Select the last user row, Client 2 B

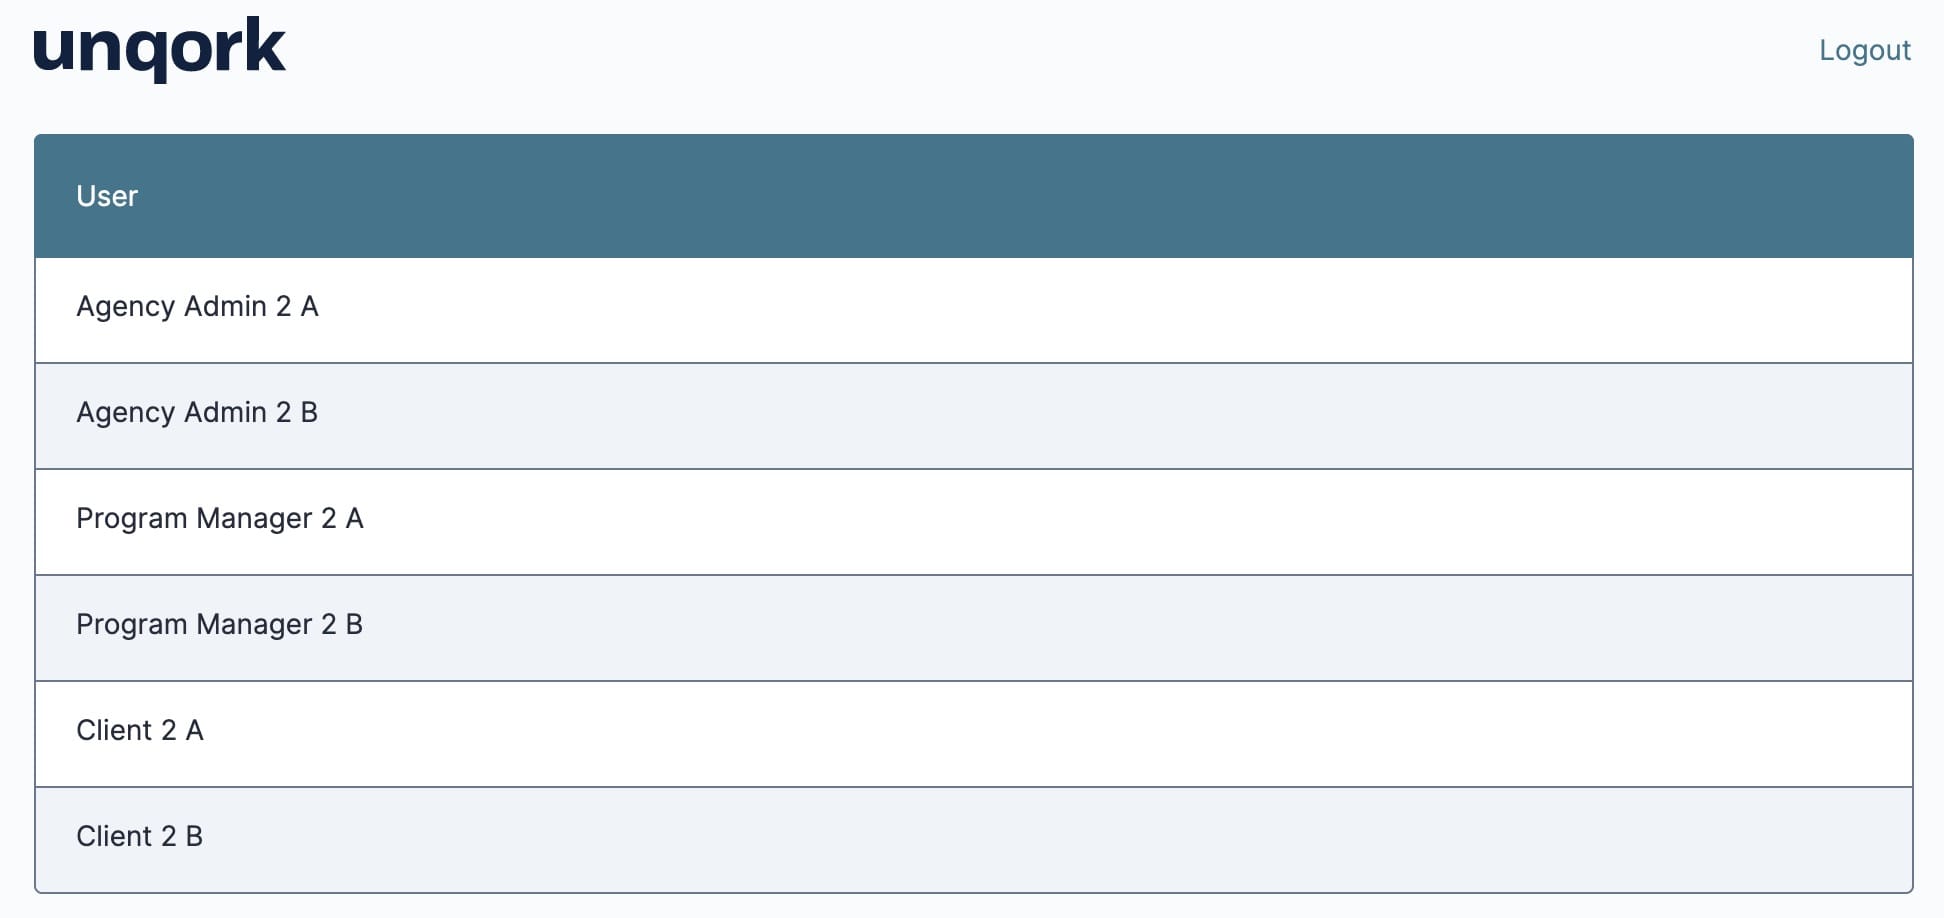tap(974, 840)
